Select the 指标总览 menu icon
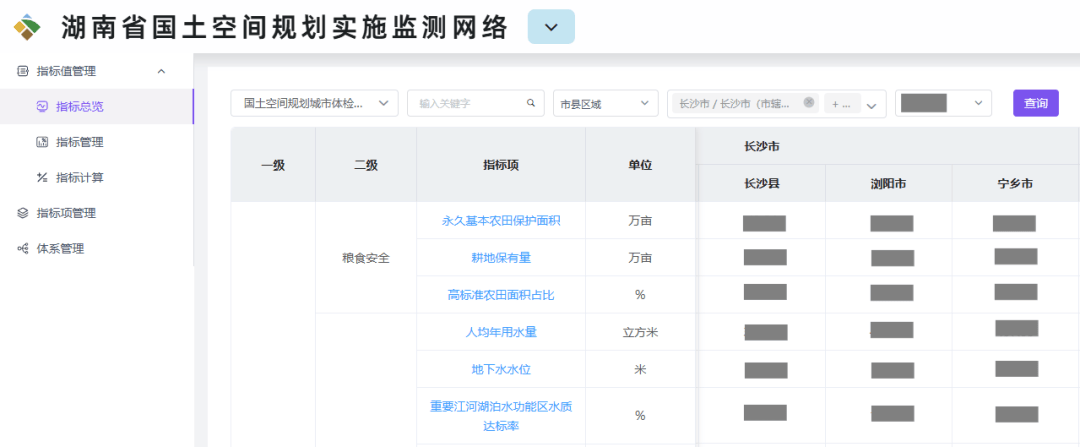The width and height of the screenshot is (1080, 447). point(42,107)
